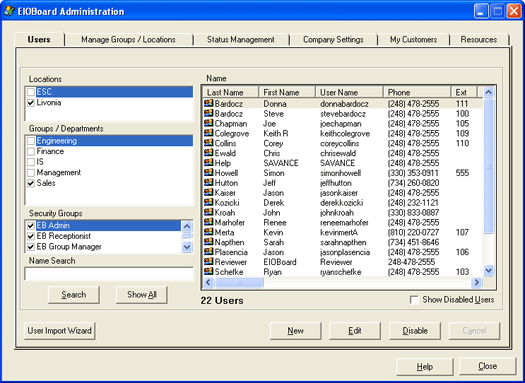
Task: Open the My Customers tab
Action: click(x=413, y=40)
